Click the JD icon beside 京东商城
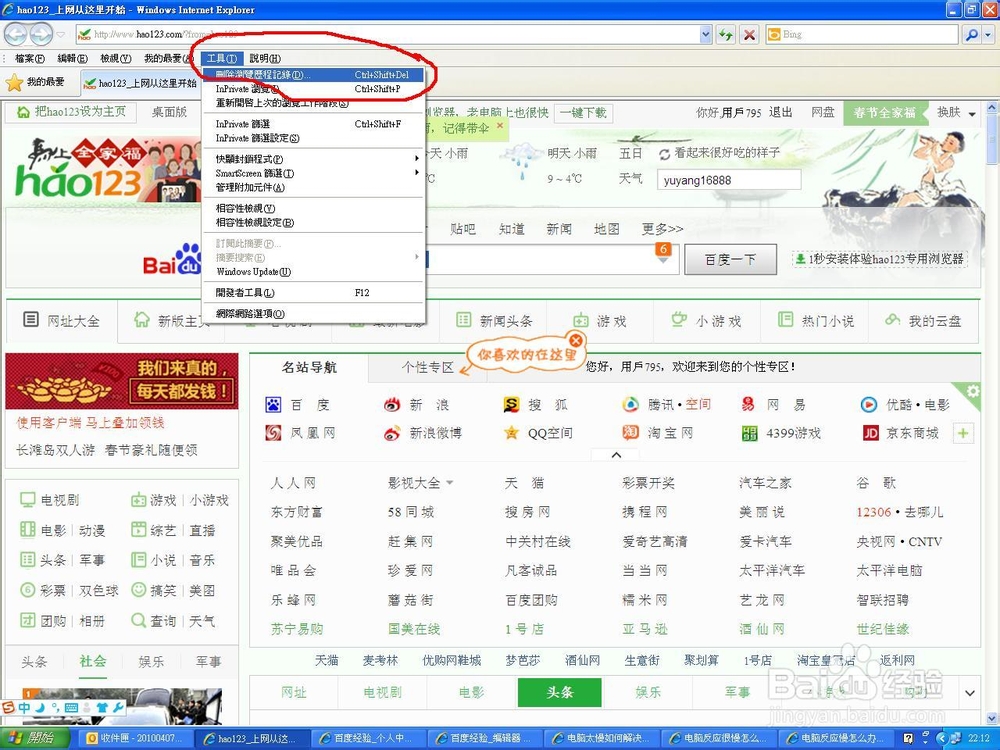Viewport: 1000px width, 750px height. coord(870,434)
